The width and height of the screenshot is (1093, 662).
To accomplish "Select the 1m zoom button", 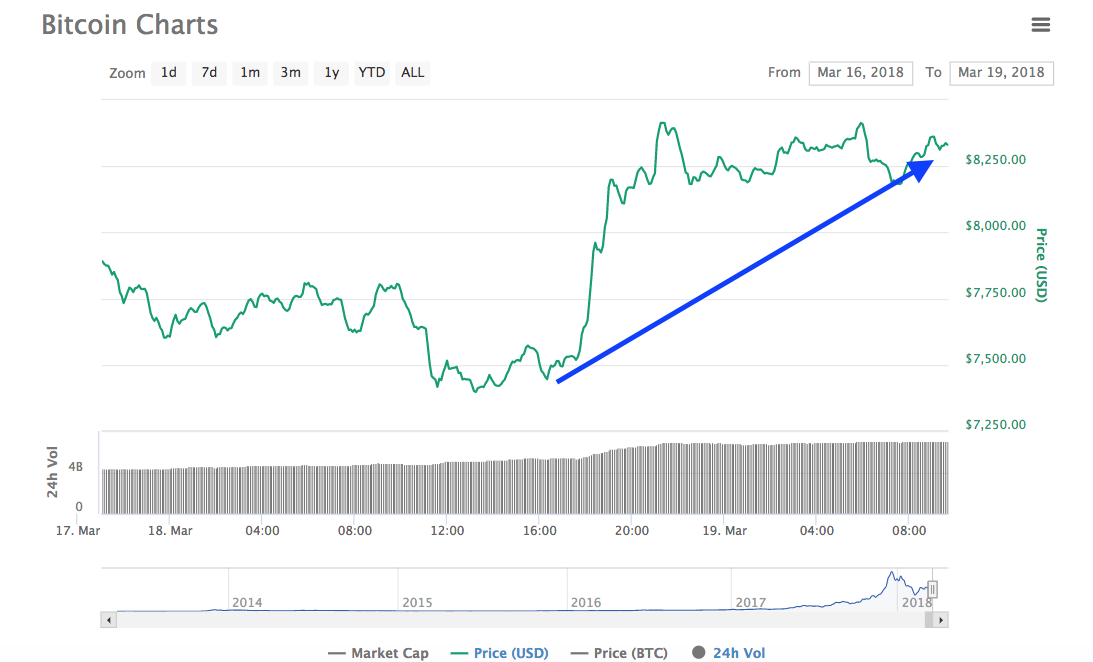I will tap(250, 72).
